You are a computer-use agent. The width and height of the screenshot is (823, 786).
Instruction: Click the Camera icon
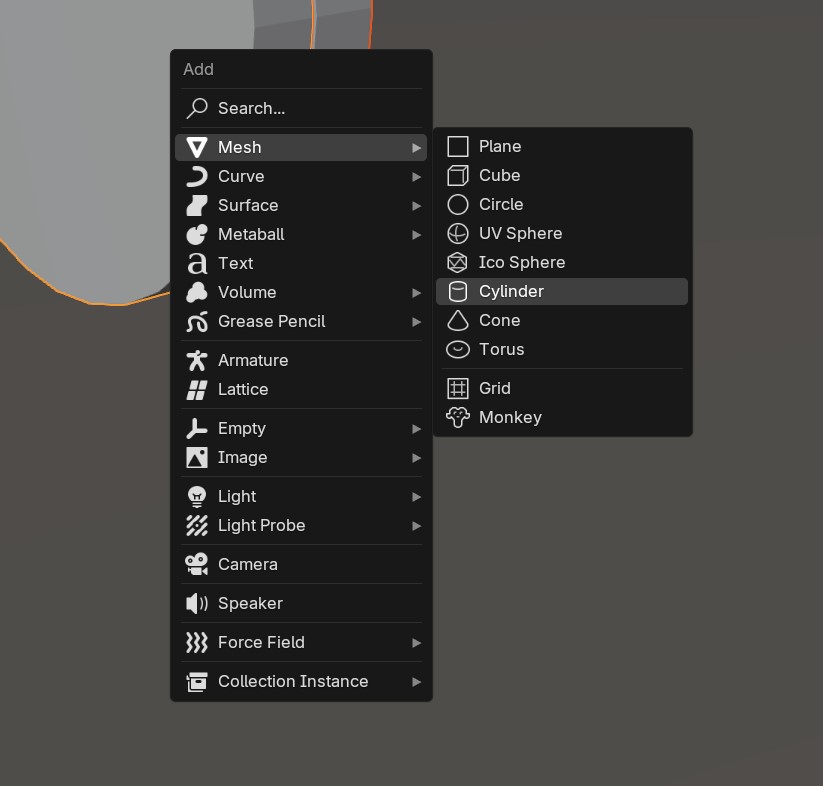click(197, 565)
